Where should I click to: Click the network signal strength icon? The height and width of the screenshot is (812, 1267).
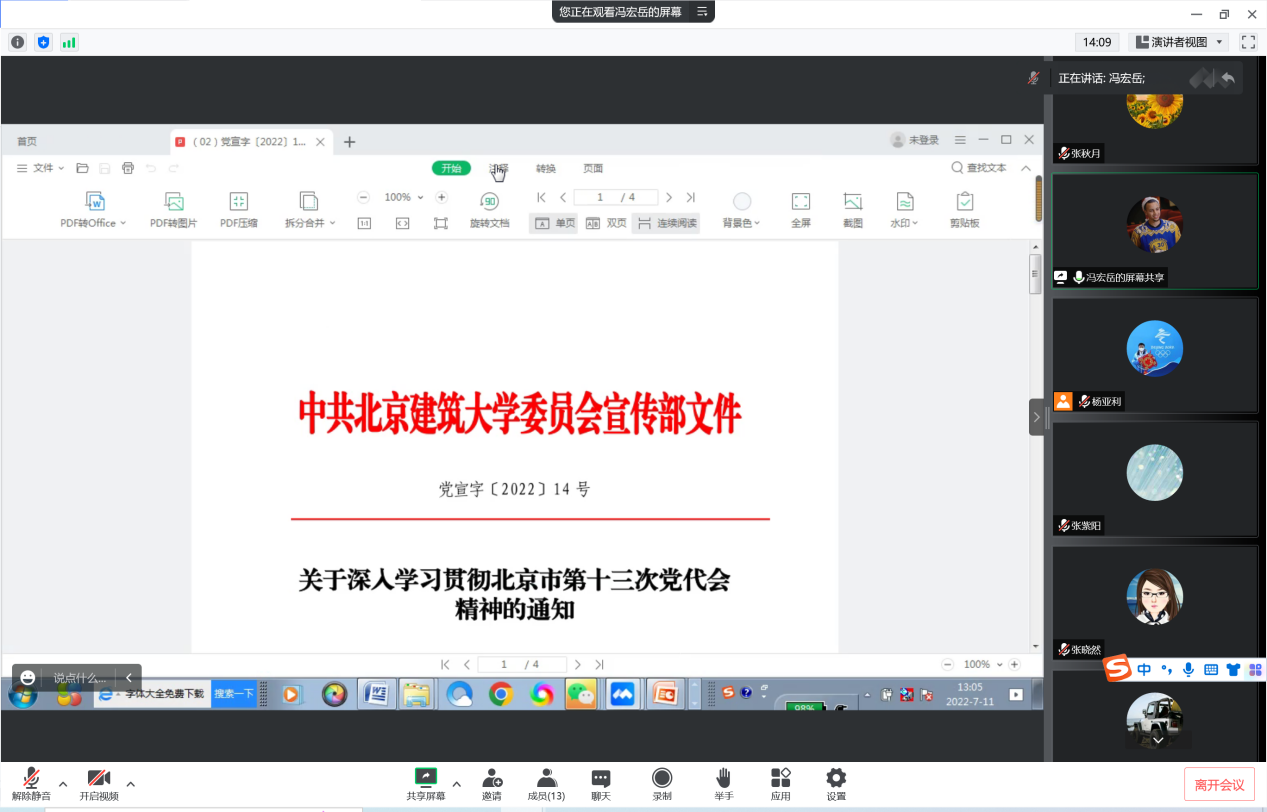point(69,42)
